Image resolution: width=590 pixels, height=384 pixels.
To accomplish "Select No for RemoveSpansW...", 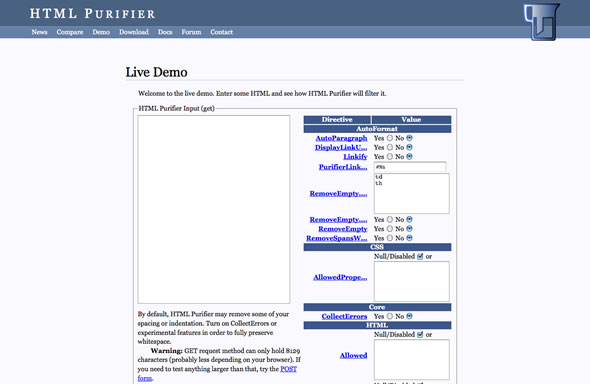I will click(x=409, y=238).
